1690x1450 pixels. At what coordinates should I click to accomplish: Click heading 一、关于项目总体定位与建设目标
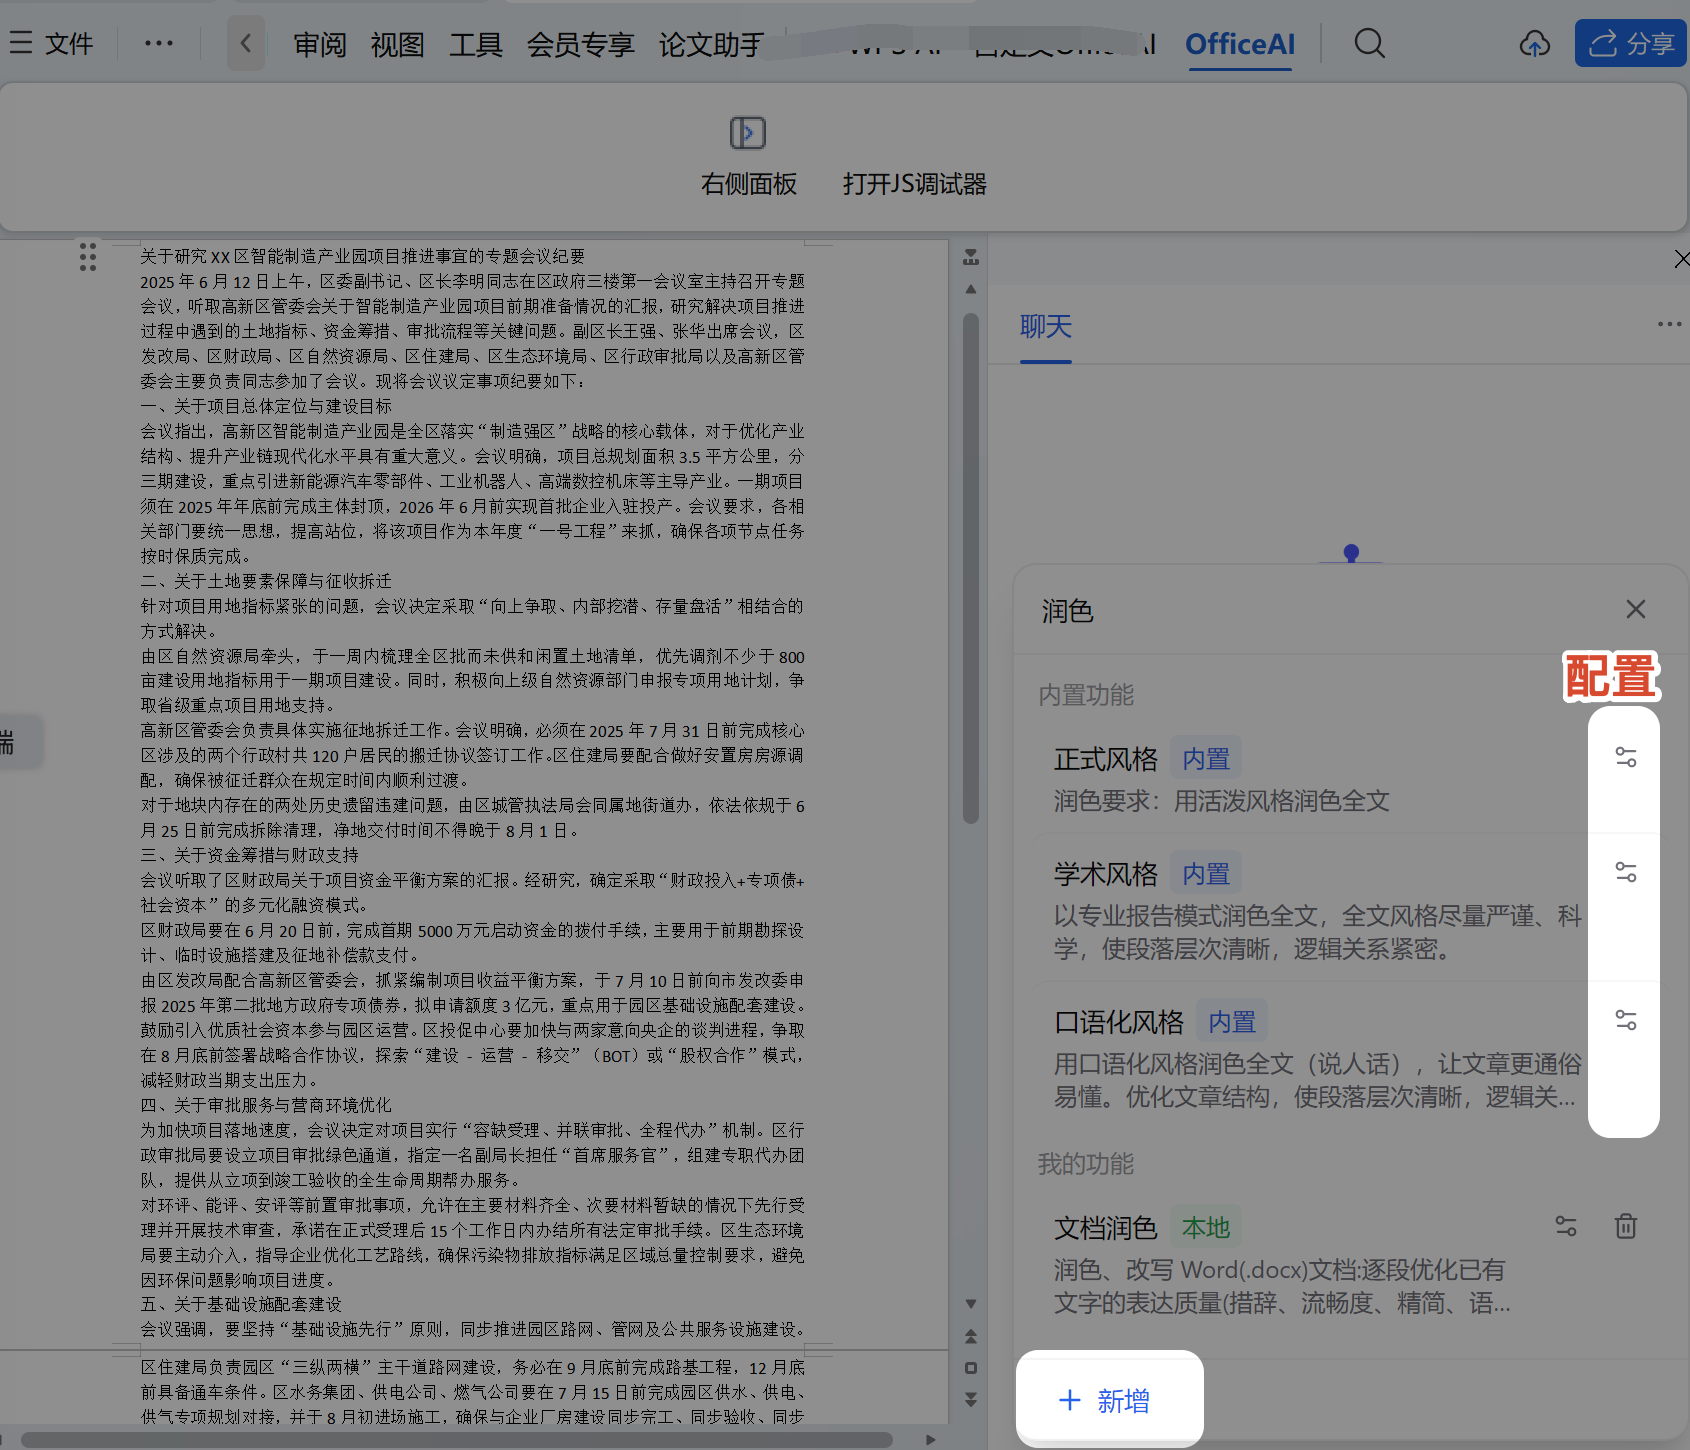coord(266,406)
